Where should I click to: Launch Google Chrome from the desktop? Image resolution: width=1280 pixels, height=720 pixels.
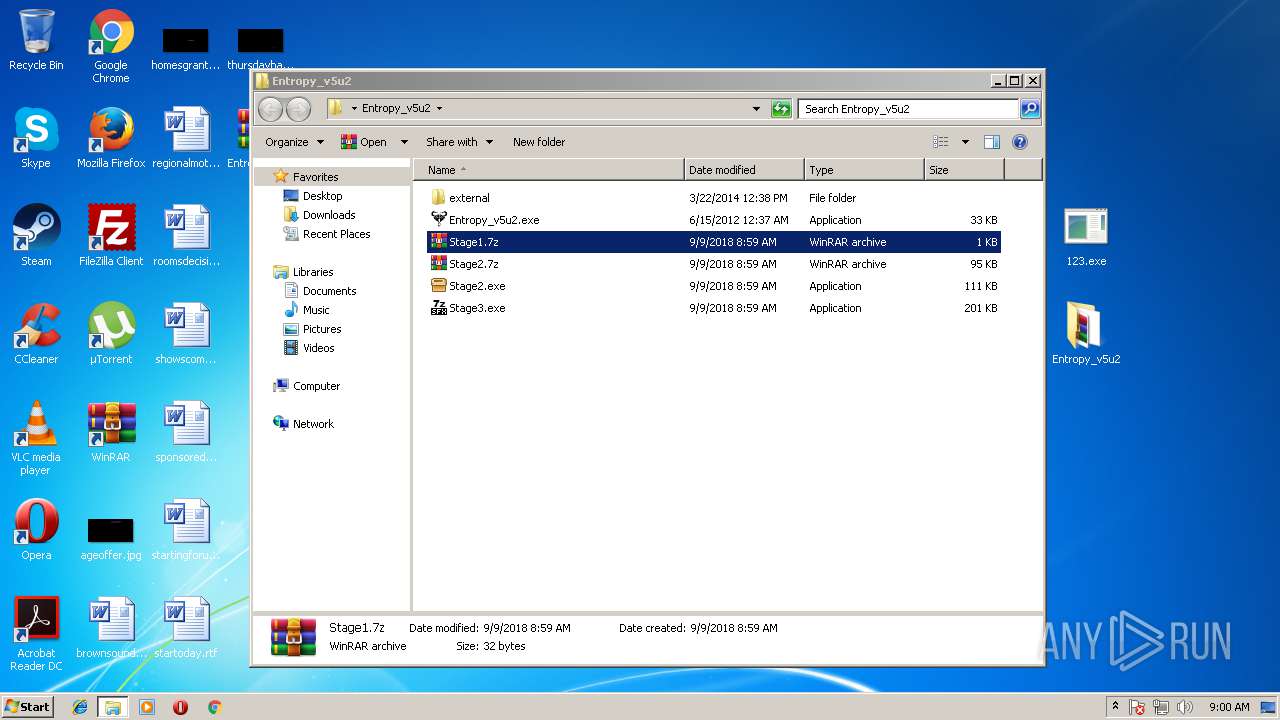[111, 46]
